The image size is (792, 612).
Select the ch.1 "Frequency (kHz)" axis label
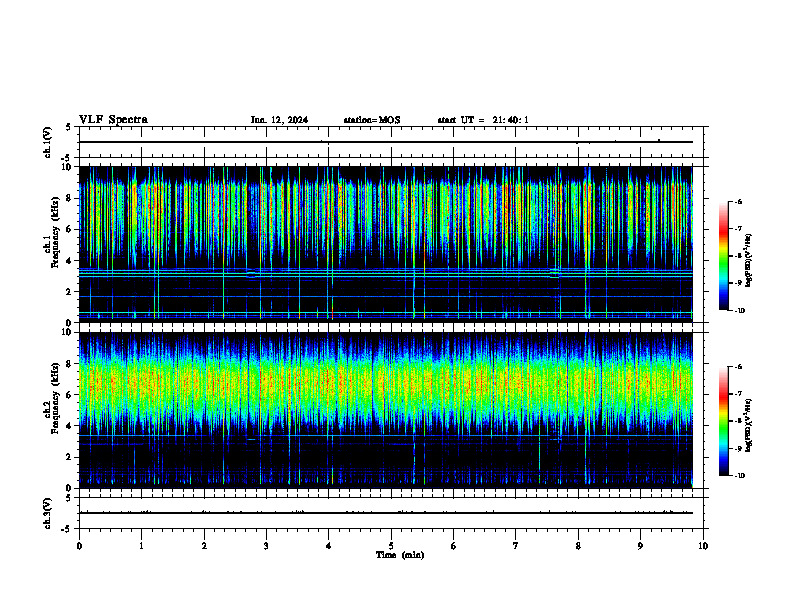[x=55, y=232]
